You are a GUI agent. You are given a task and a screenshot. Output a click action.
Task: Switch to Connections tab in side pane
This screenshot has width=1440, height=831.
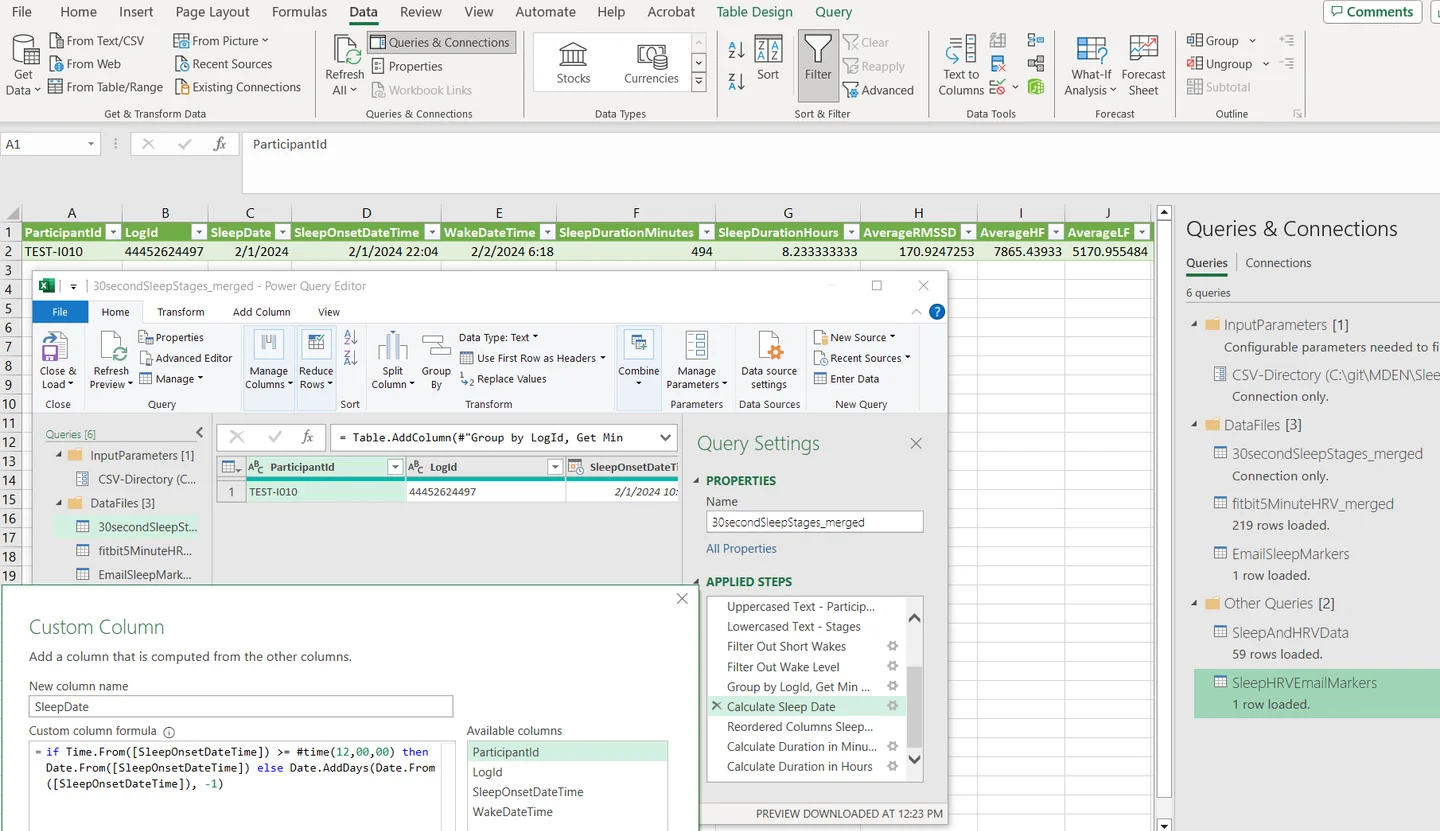point(1278,263)
